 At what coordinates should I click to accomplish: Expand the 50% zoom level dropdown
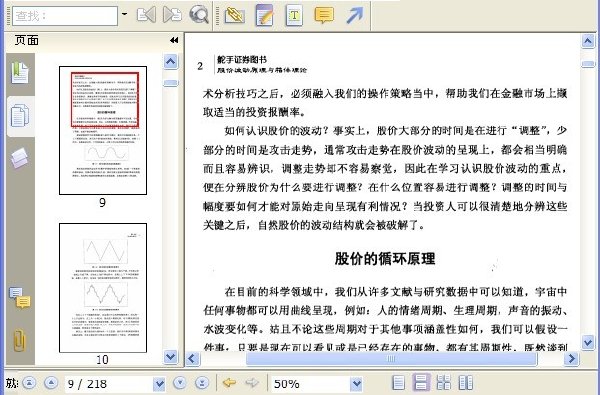tap(356, 383)
